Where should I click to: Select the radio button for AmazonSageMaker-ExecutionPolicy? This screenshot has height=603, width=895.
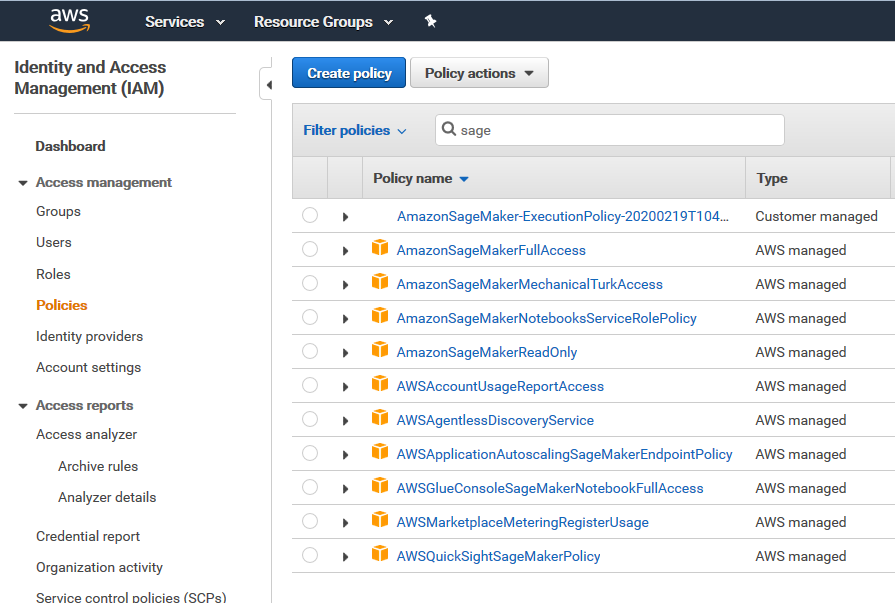pos(309,215)
